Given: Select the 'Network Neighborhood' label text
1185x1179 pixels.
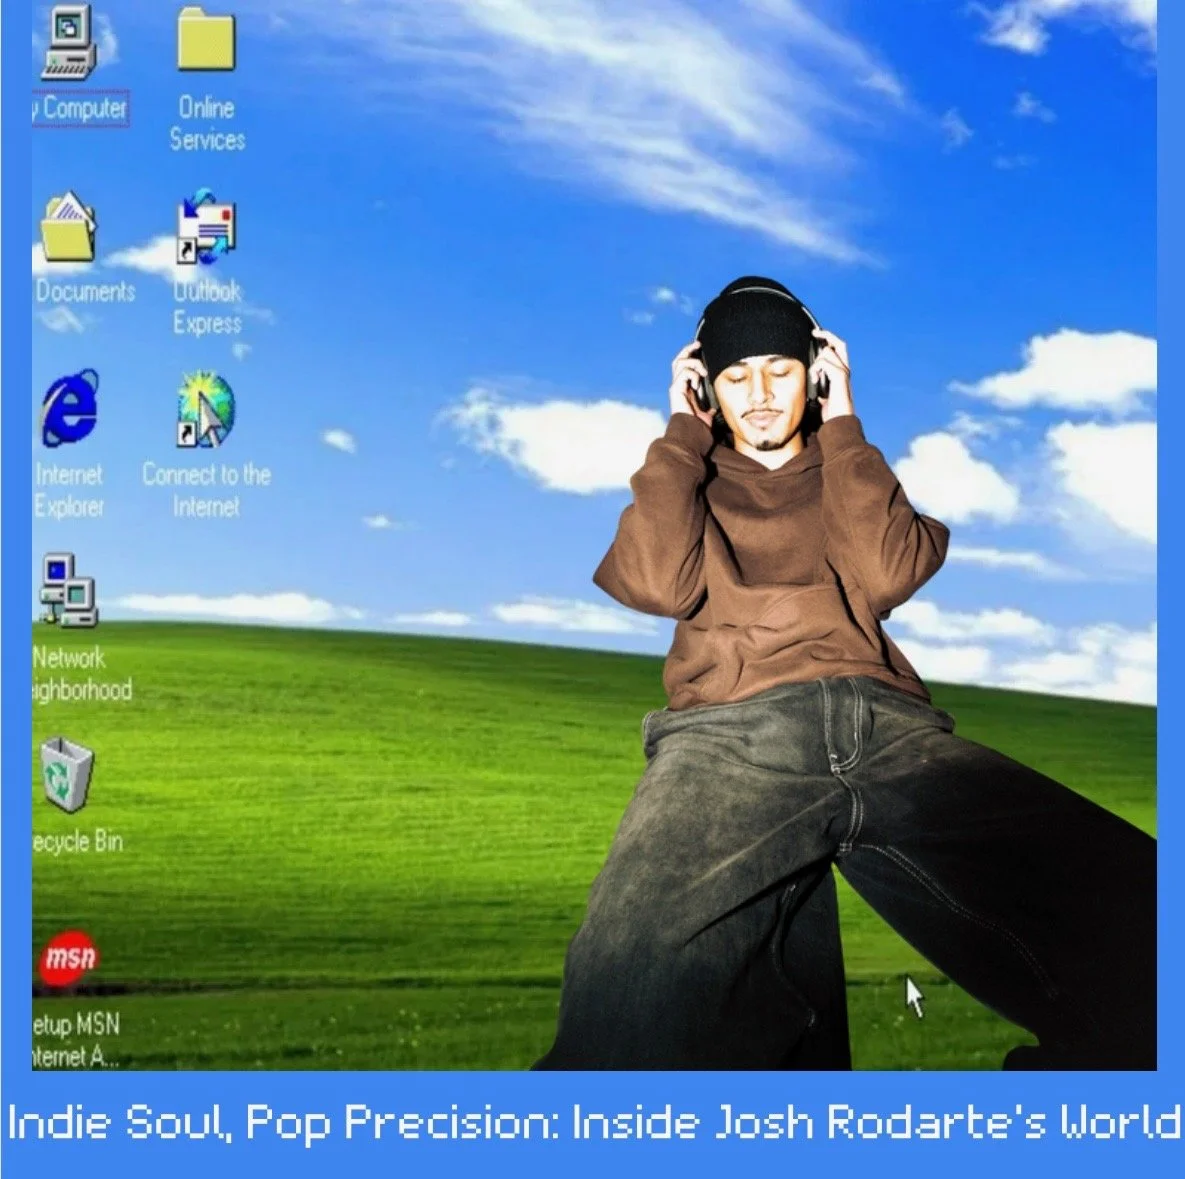Looking at the screenshot, I should [81, 673].
